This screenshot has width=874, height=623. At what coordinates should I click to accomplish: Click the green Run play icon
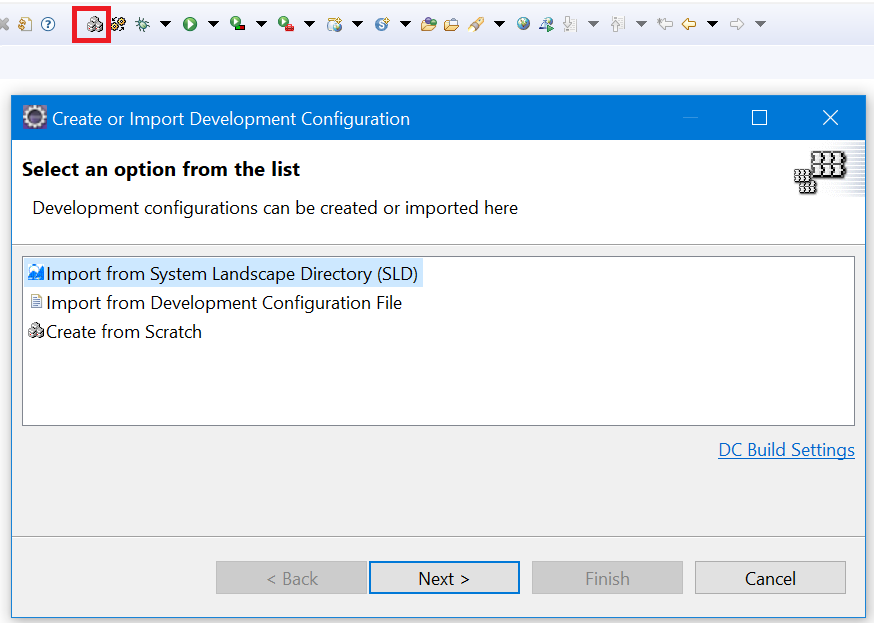click(190, 24)
